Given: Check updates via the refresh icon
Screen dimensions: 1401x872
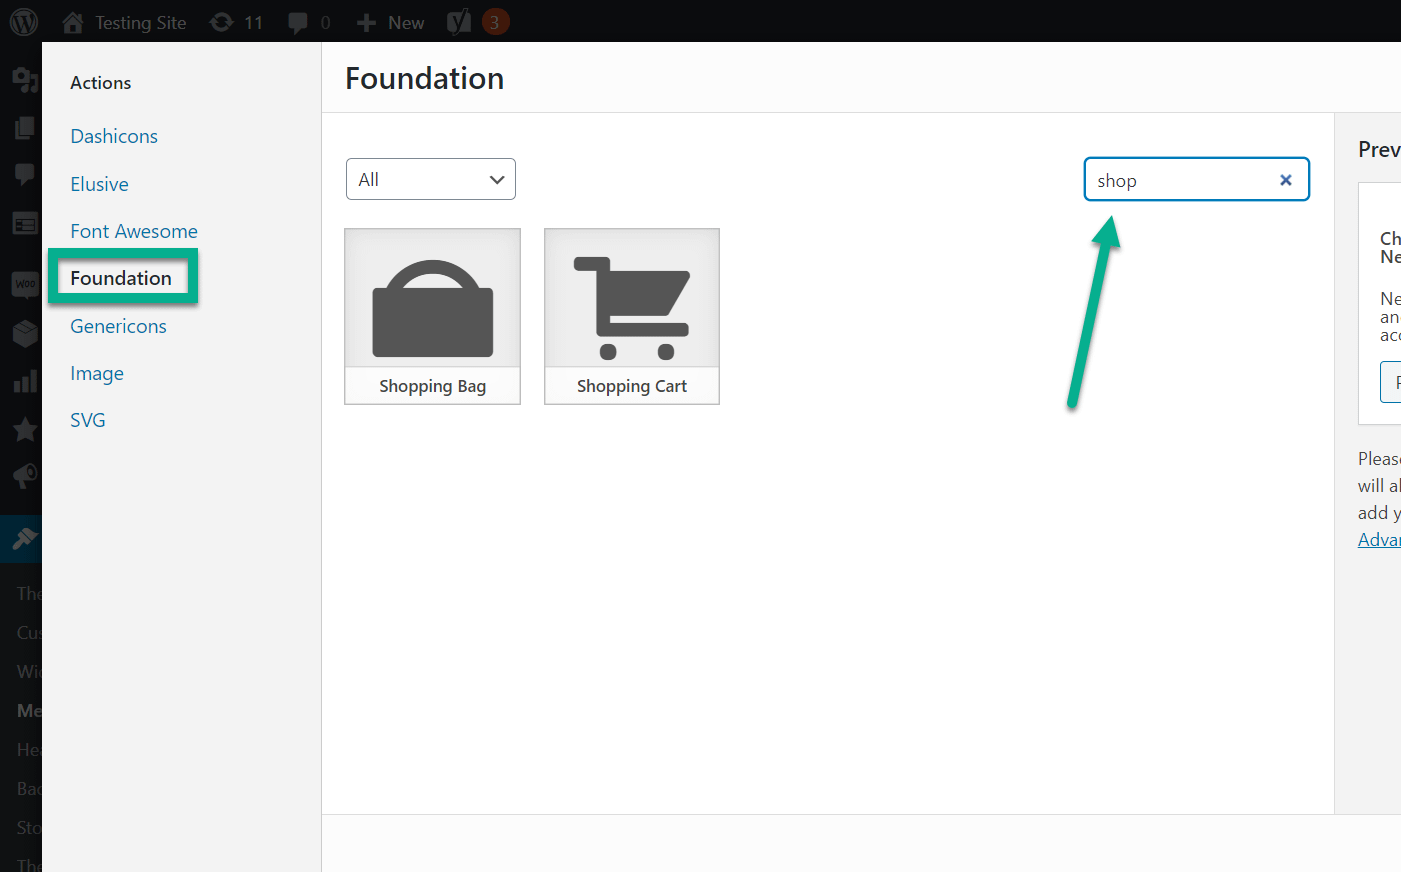Looking at the screenshot, I should point(236,21).
